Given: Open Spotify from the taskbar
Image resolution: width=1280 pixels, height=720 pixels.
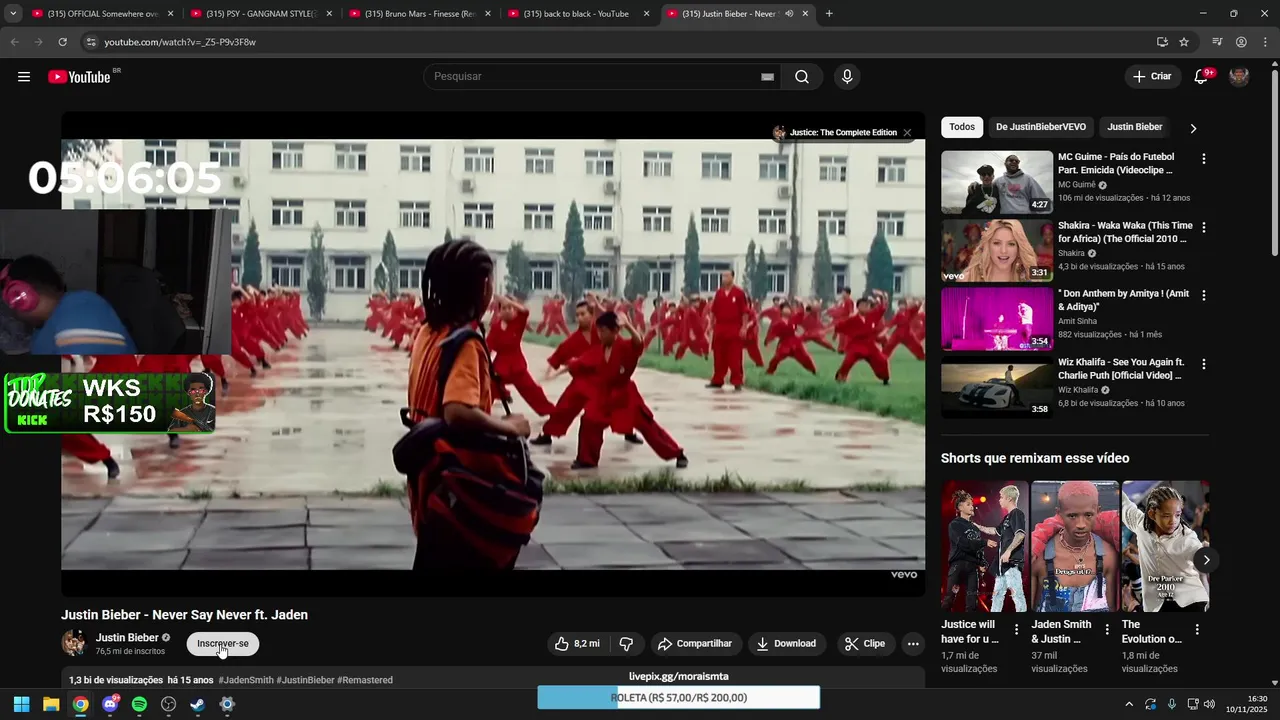Looking at the screenshot, I should point(139,704).
